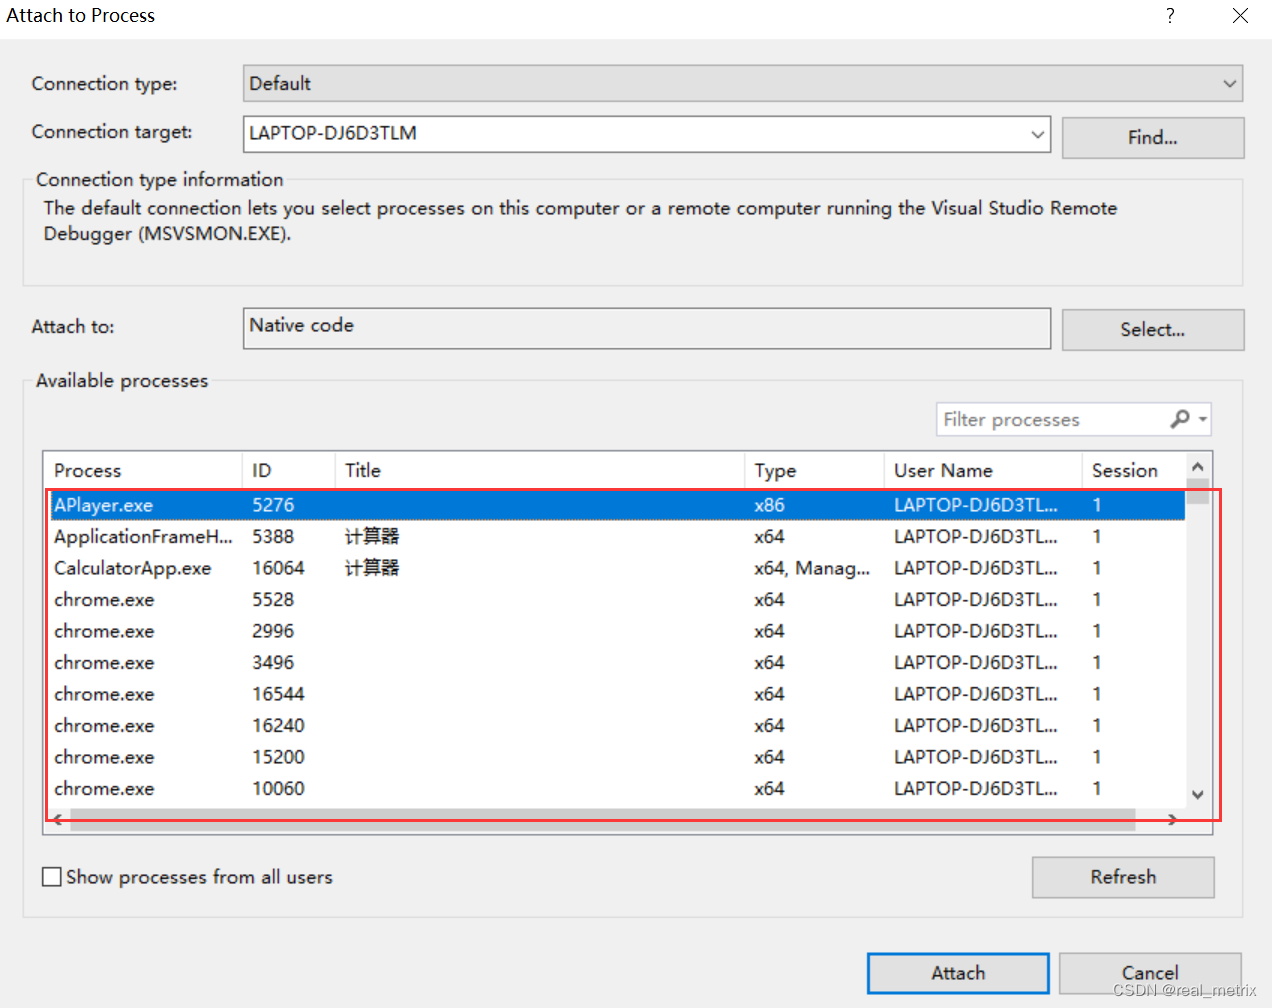This screenshot has width=1272, height=1008.
Task: Click the Cancel button
Action: (x=1150, y=973)
